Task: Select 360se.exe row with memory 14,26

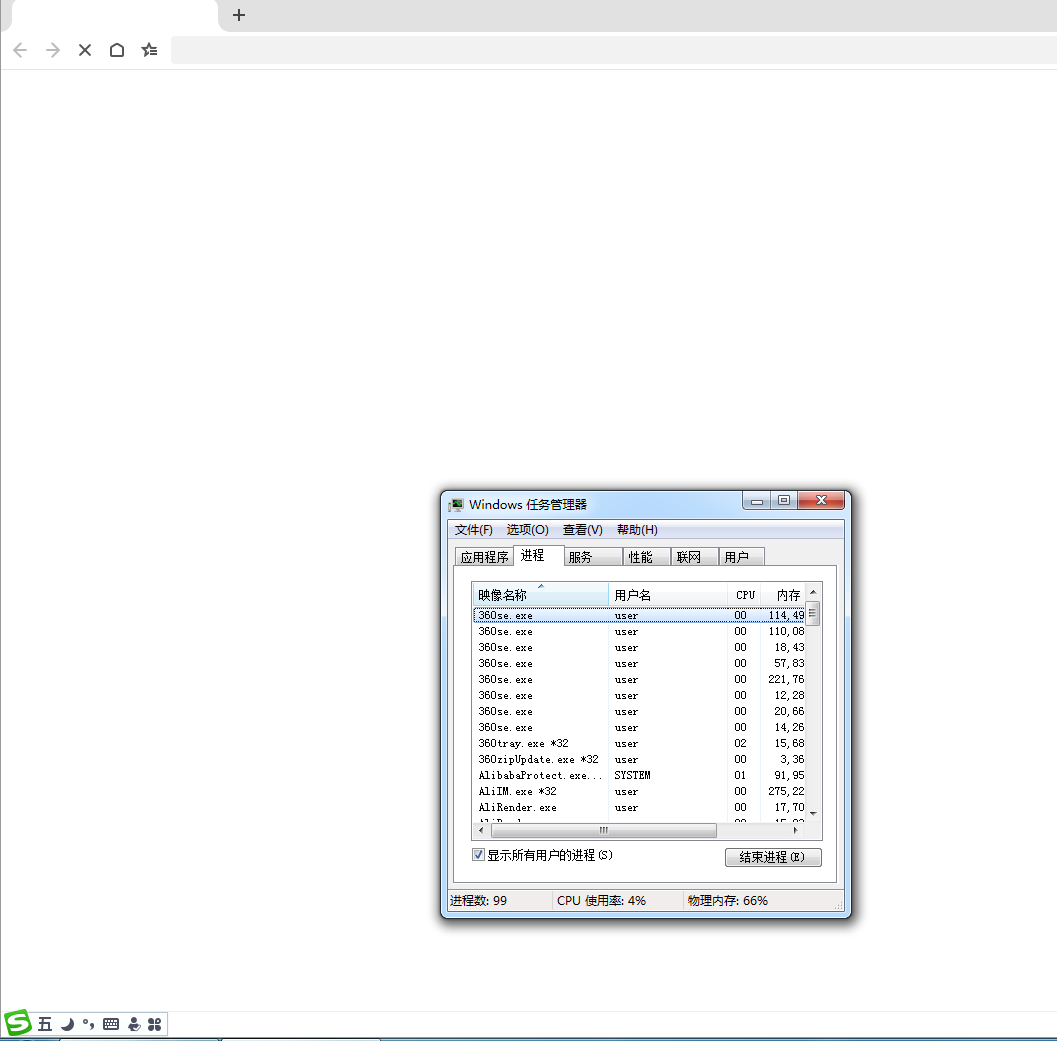Action: (x=639, y=727)
